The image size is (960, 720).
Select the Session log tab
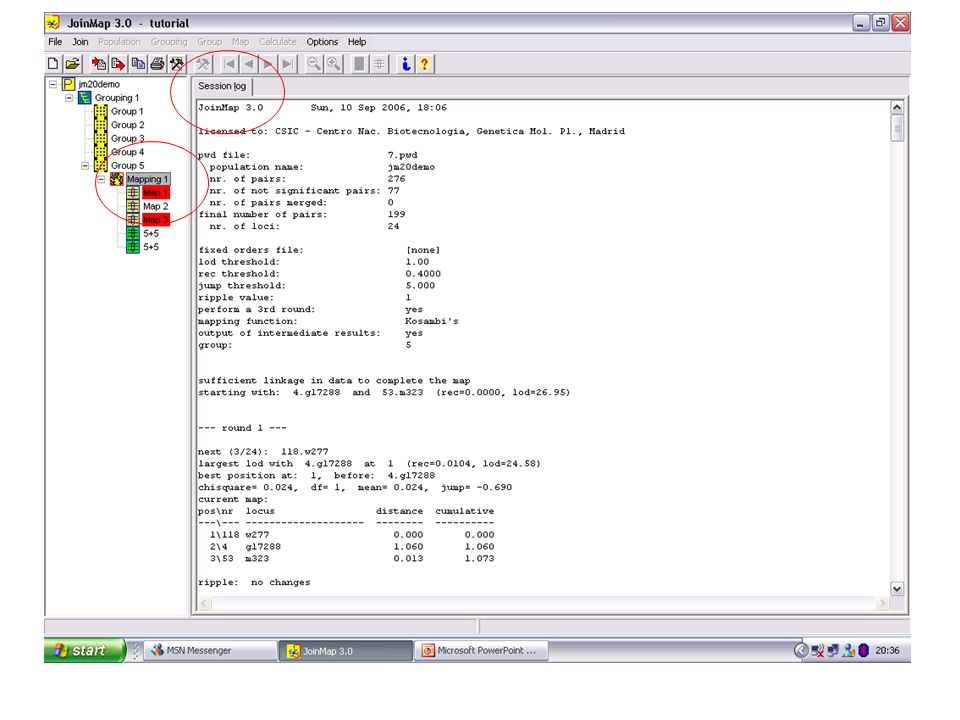point(222,86)
